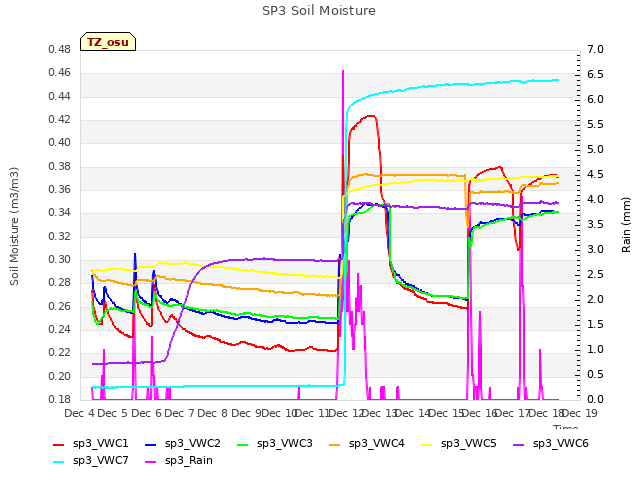The width and height of the screenshot is (640, 480).
Task: Click the red VWC1 peak near 0.42
Action: click(x=371, y=116)
